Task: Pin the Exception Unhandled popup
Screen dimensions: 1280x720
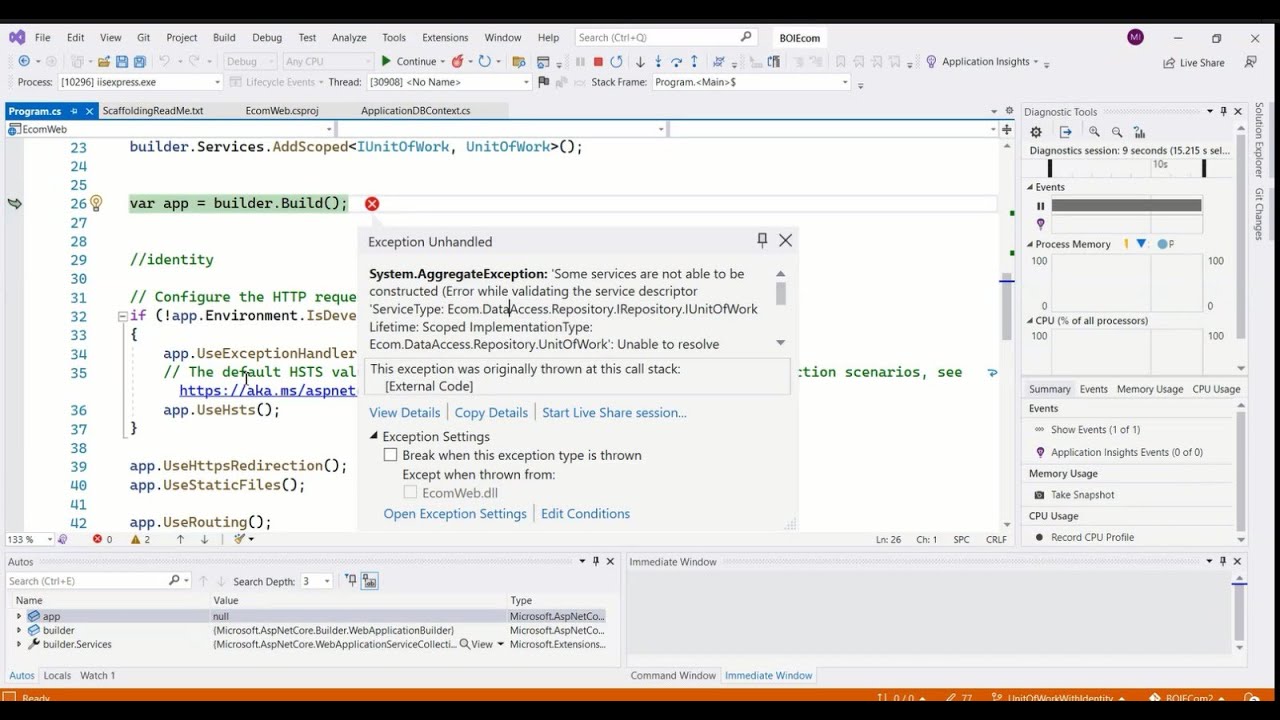Action: coord(762,240)
